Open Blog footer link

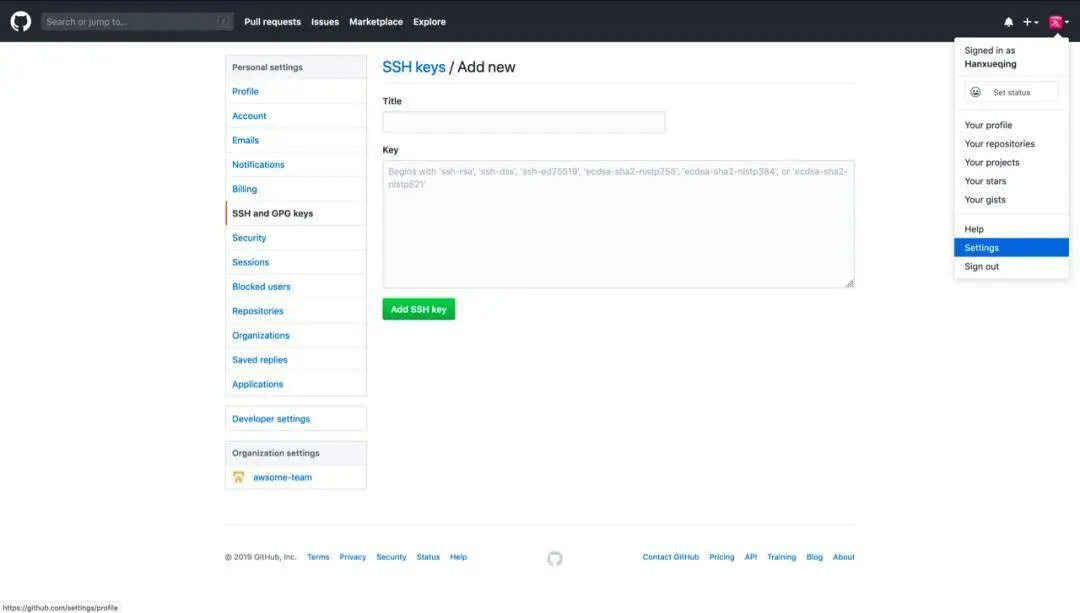814,557
